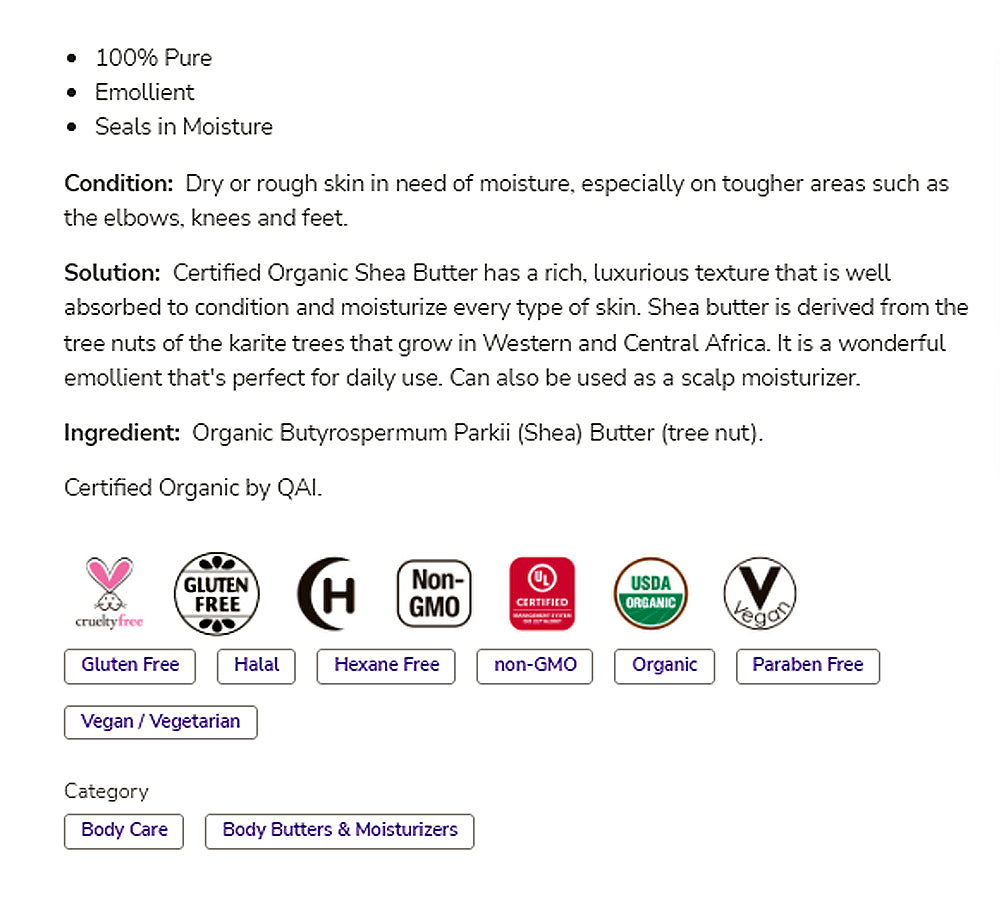
Task: Click the non-GMO tag button
Action: [535, 666]
